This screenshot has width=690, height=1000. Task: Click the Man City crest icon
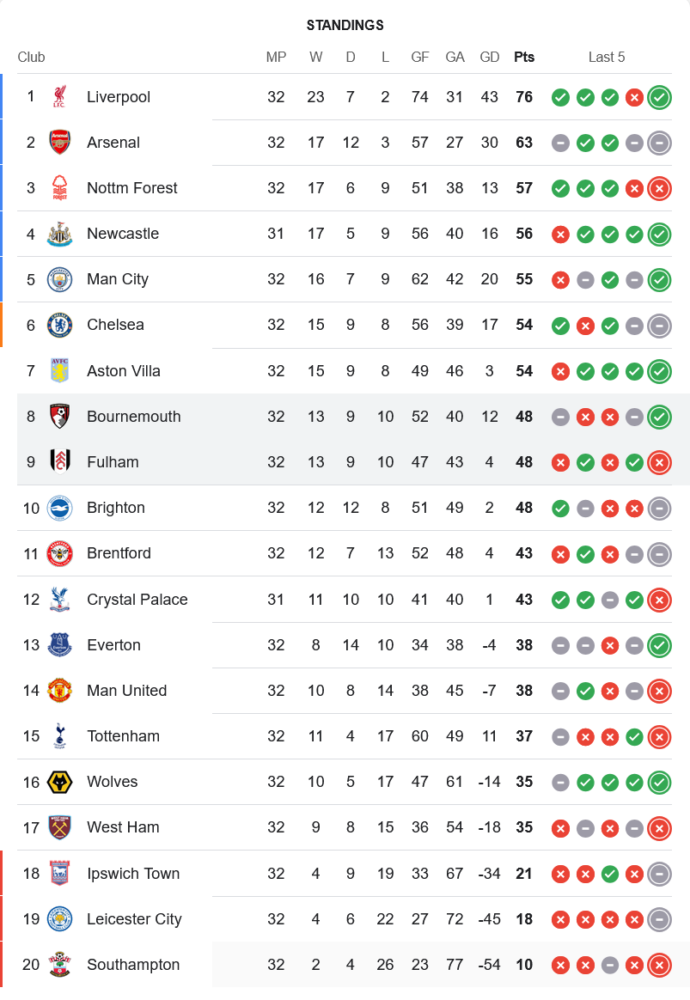(x=60, y=279)
